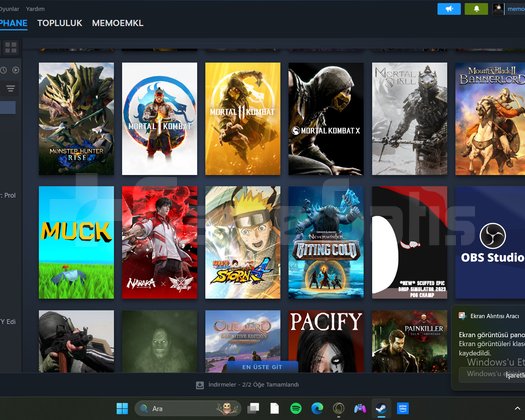The height and width of the screenshot is (420, 525).
Task: Launch Spotify from the taskbar
Action: click(296, 408)
